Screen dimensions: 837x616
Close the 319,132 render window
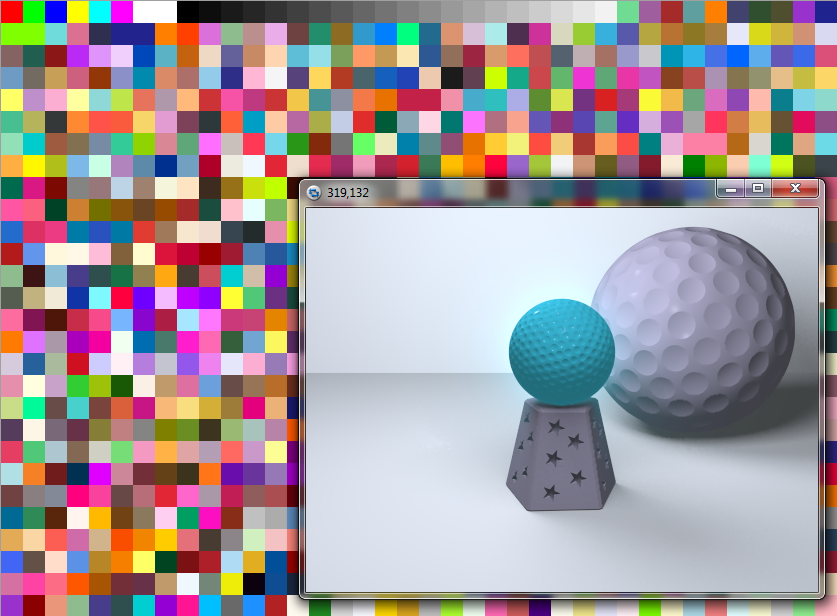(x=795, y=188)
